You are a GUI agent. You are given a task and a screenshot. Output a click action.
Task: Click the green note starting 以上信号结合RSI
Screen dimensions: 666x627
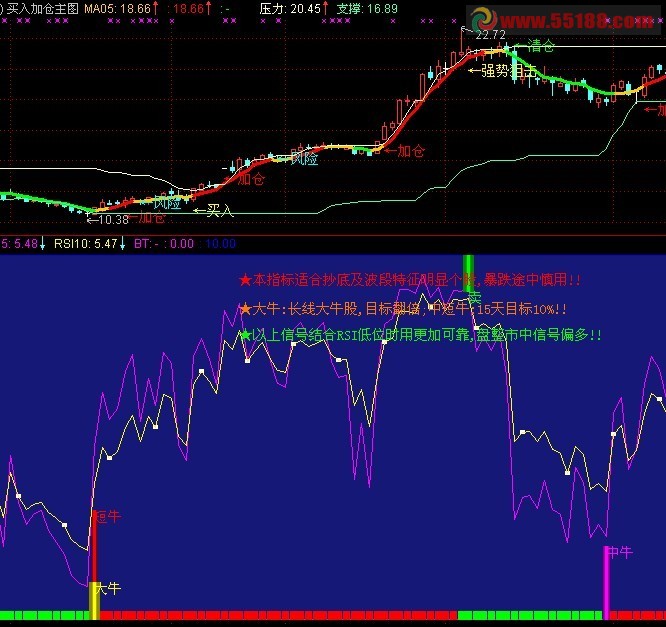click(420, 335)
